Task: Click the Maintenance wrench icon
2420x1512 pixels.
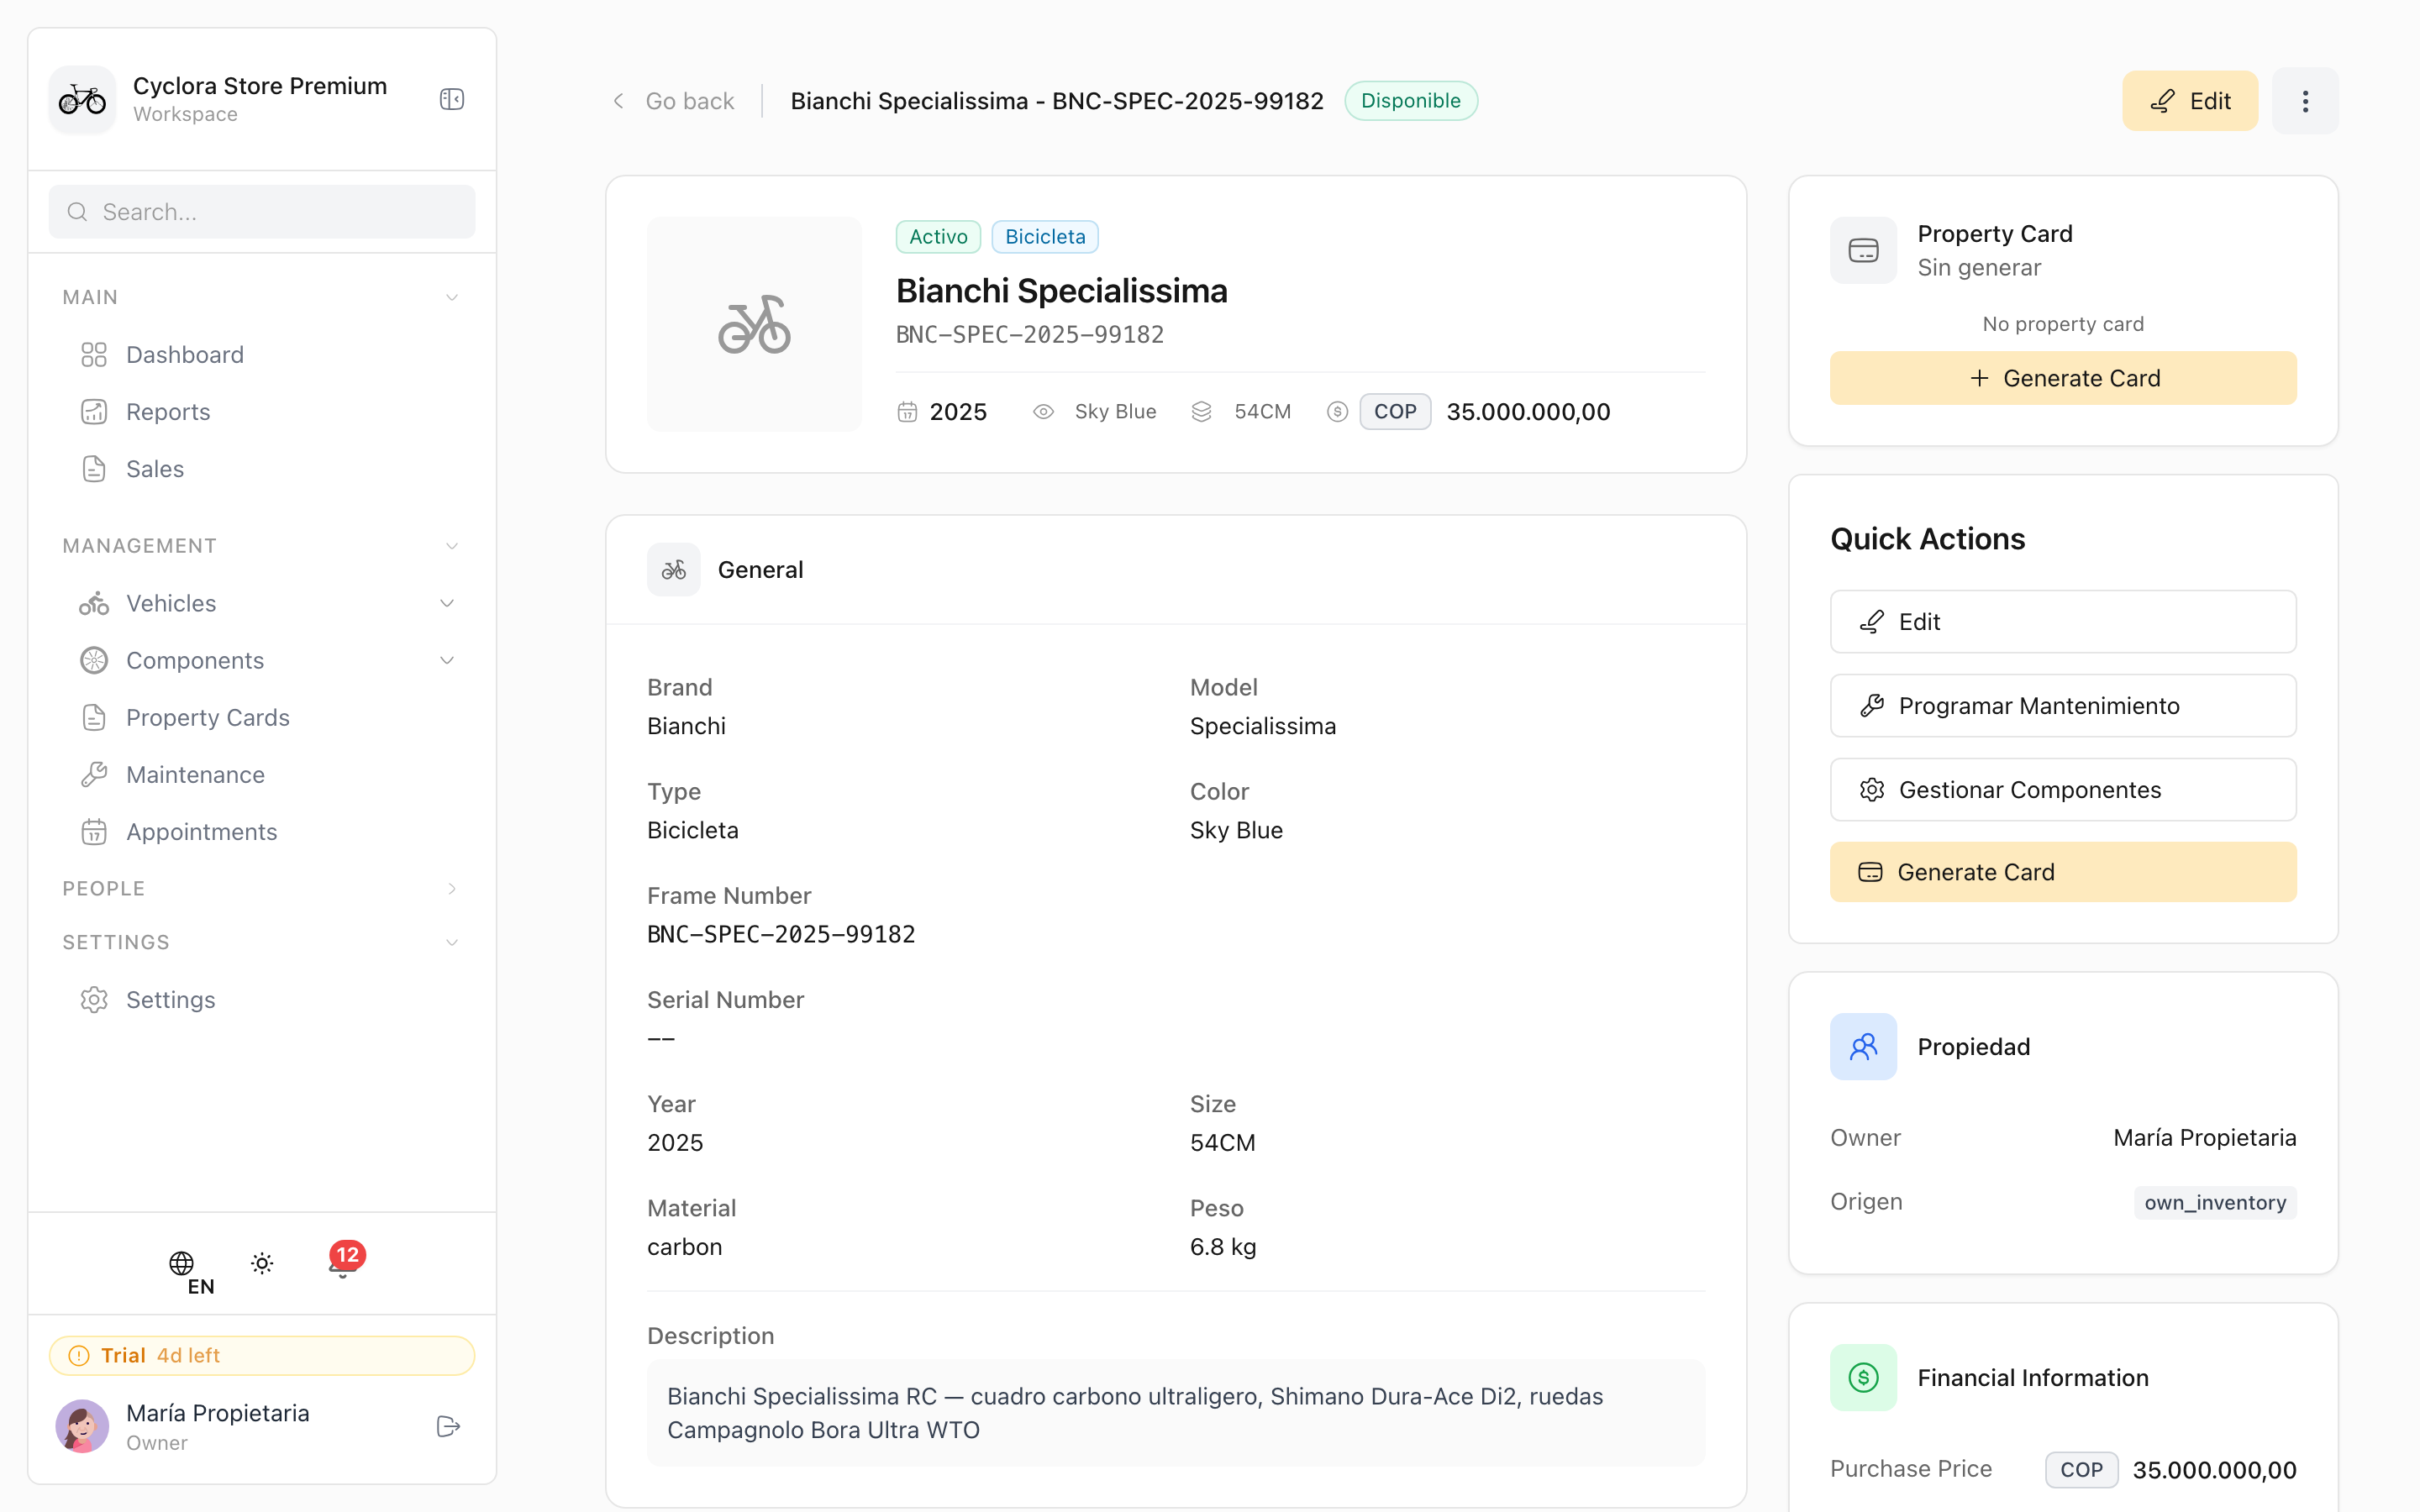Action: tap(94, 774)
